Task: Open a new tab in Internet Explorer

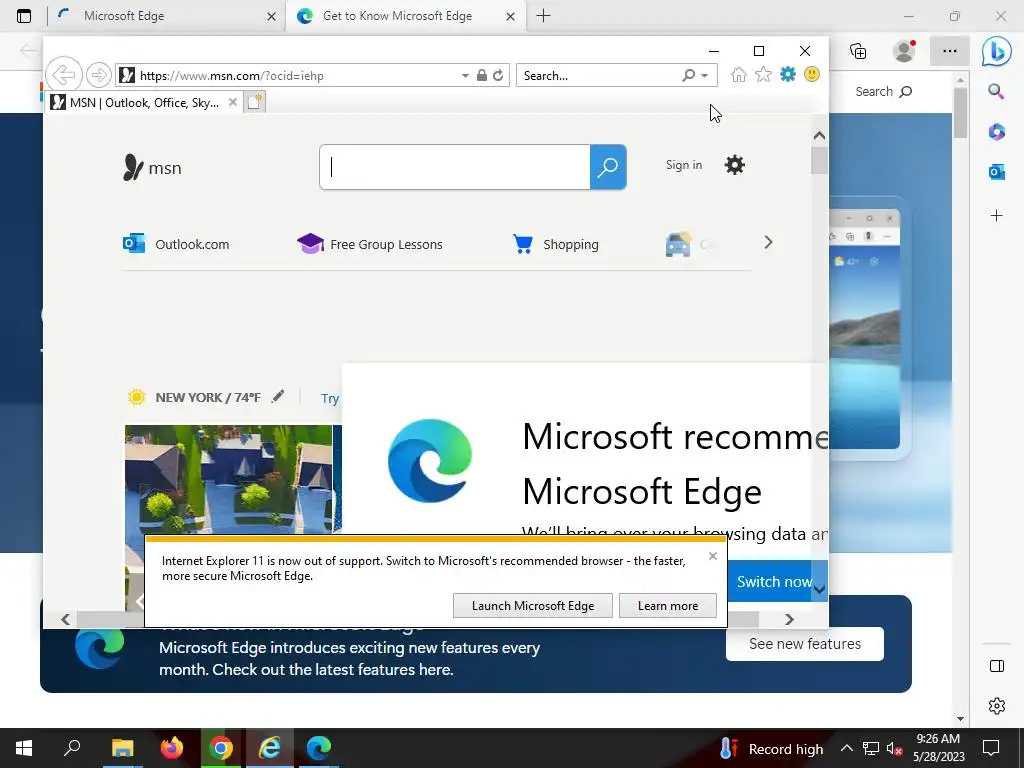Action: (255, 102)
